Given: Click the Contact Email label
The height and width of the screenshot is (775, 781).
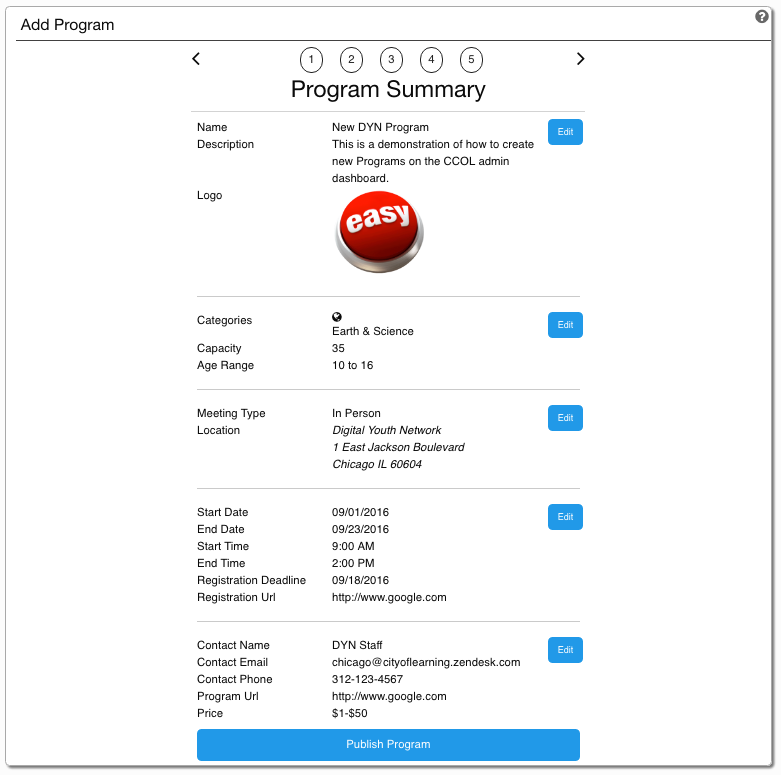Looking at the screenshot, I should click(x=232, y=662).
